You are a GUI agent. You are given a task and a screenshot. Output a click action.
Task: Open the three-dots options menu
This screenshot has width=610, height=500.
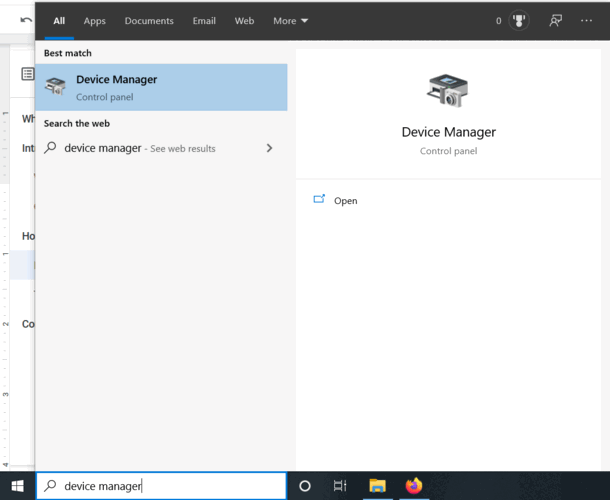coord(586,21)
